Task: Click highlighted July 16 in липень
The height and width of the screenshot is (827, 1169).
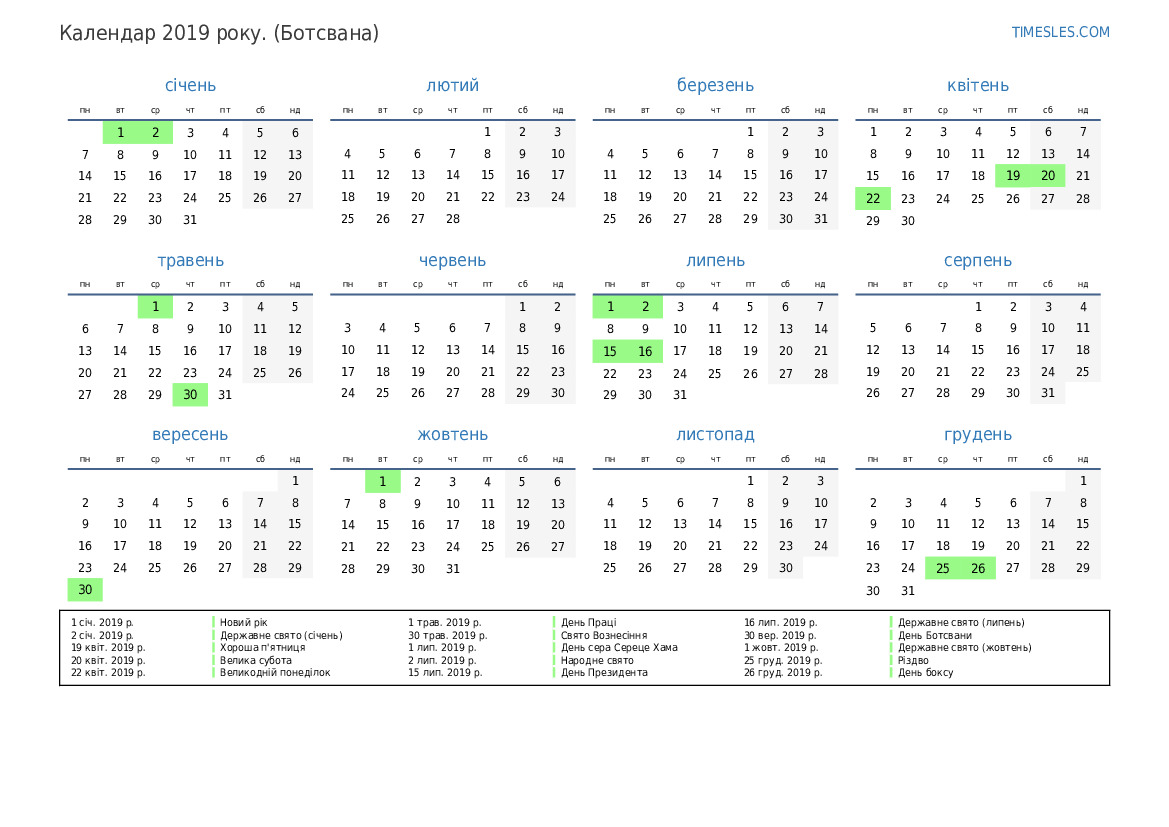Action: pos(645,351)
